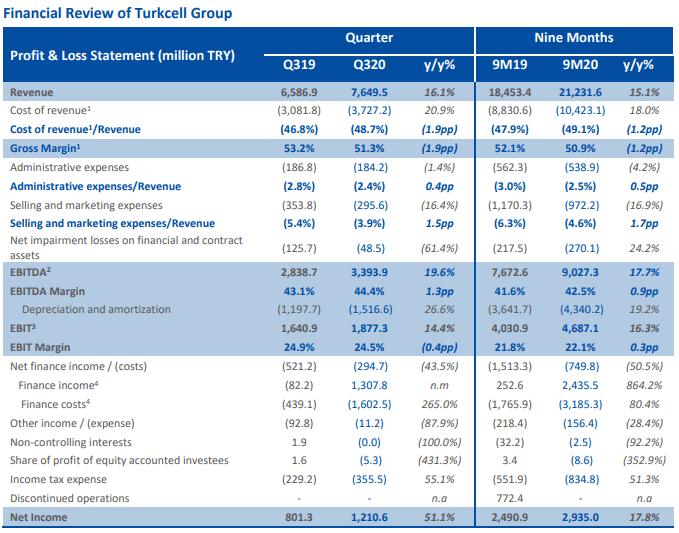Click the 'Cost of revenue¹/Revenue' row label
The width and height of the screenshot is (679, 533).
click(75, 129)
